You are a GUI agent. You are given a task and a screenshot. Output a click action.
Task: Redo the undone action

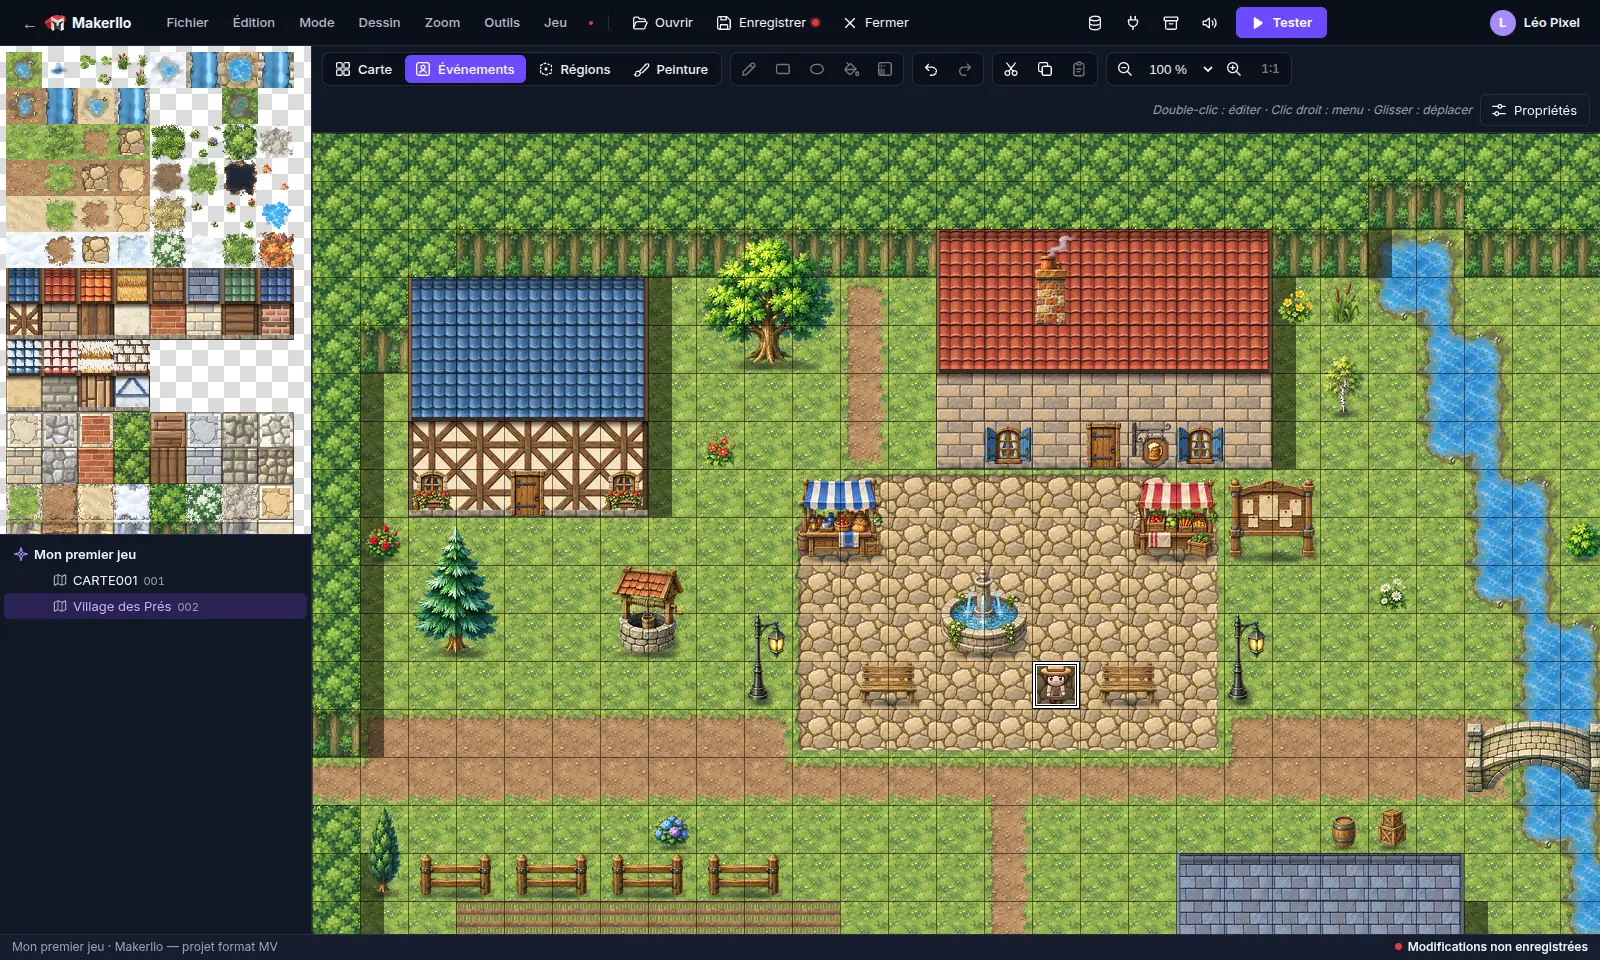tap(965, 69)
